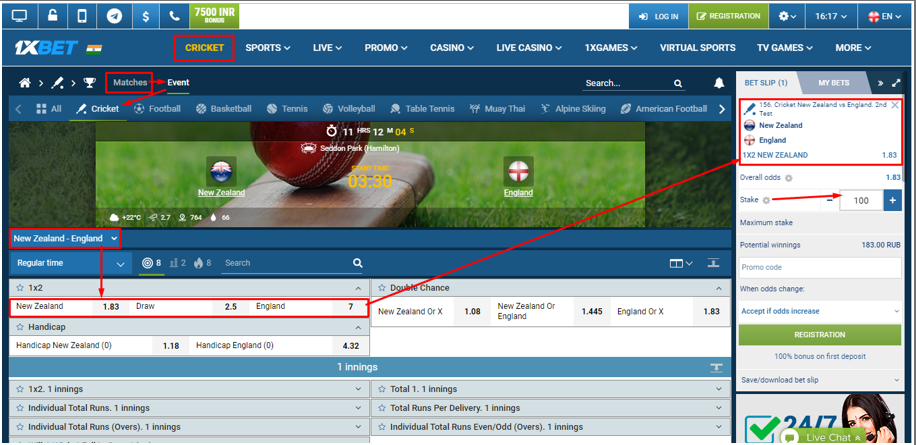Favorite the 1x2 market star
Screen dimensions: 916x445
pyautogui.click(x=20, y=288)
